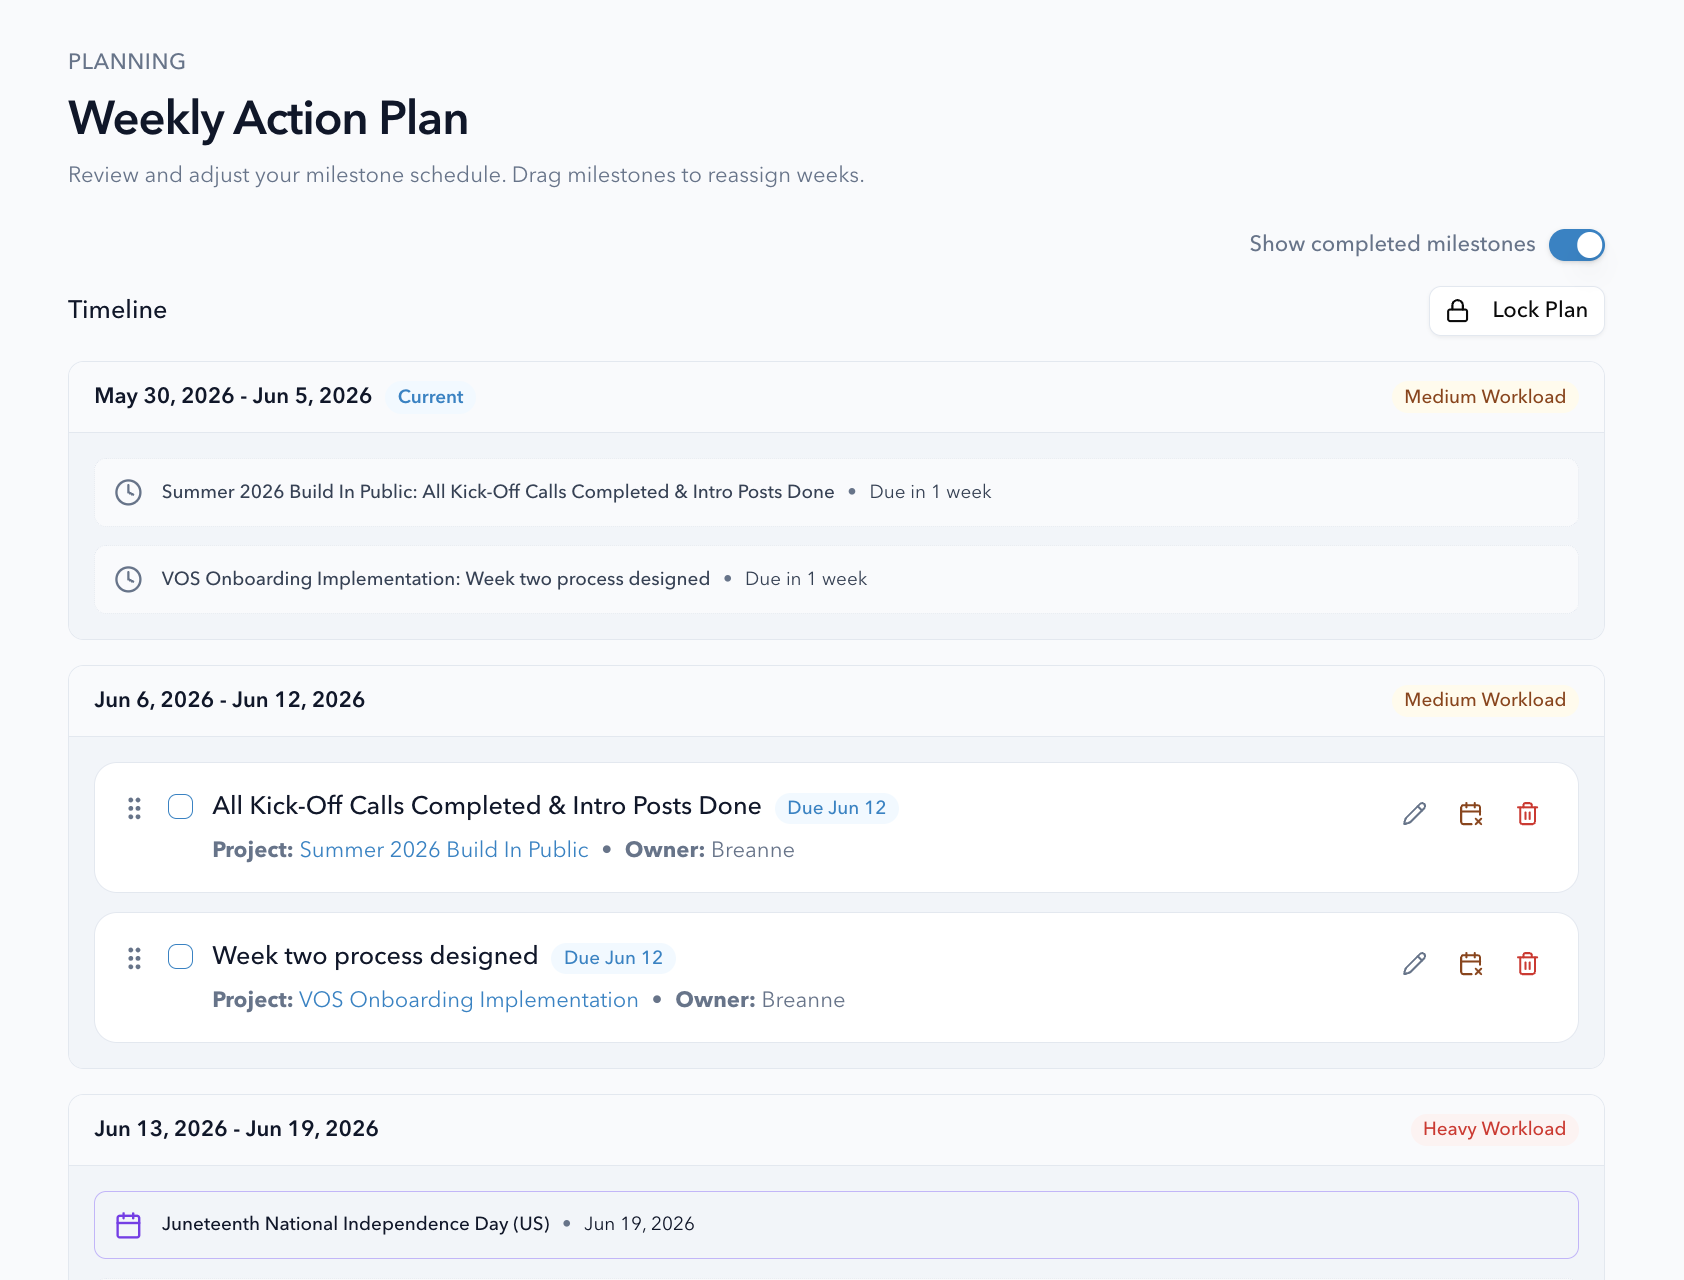
Task: Click the Heavy Workload badge
Action: click(x=1494, y=1129)
